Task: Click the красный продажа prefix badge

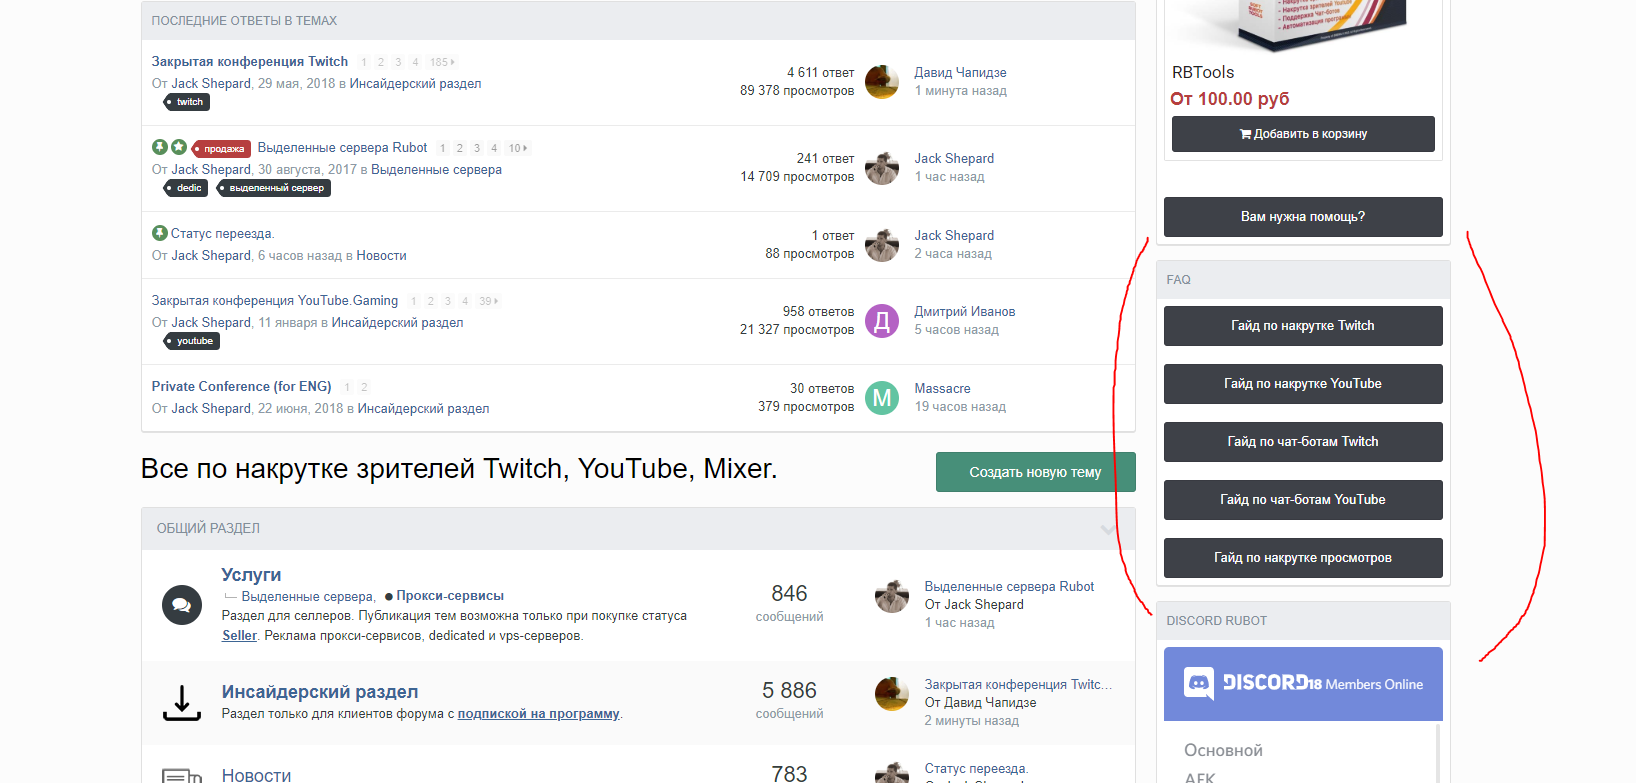Action: tap(221, 149)
